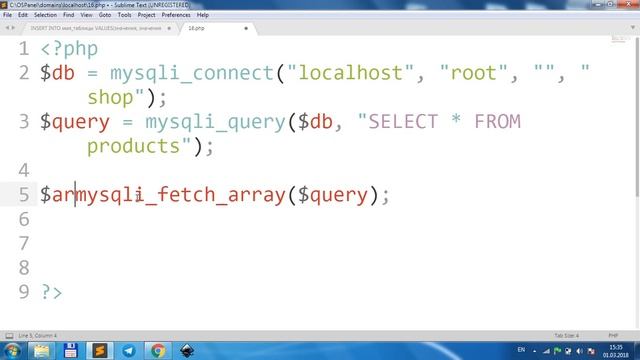
Task: Open the Tools menu
Action: coord(124,15)
